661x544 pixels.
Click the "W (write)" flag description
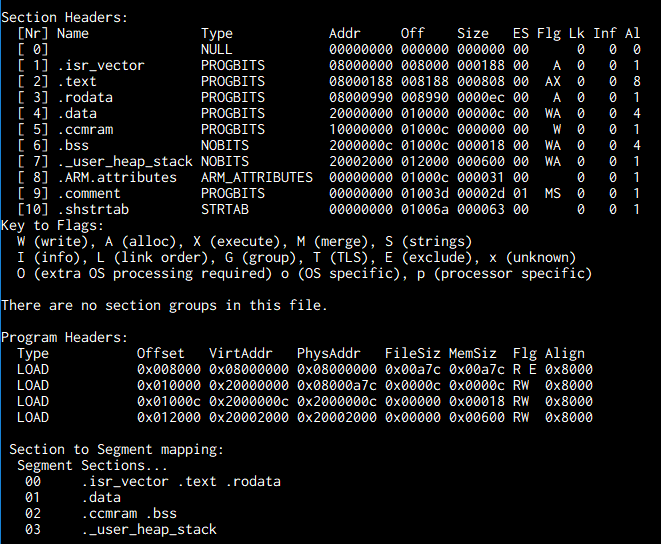pyautogui.click(x=53, y=242)
